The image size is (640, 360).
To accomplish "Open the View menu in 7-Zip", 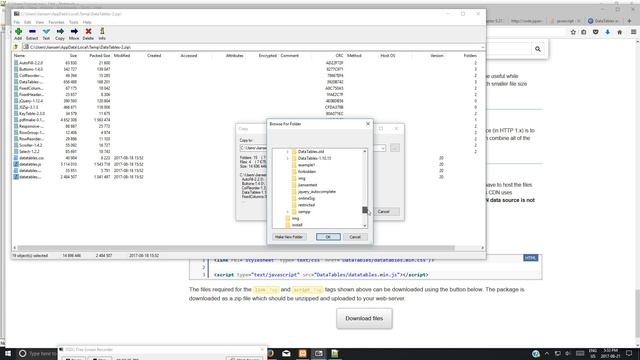I will (x=40, y=22).
